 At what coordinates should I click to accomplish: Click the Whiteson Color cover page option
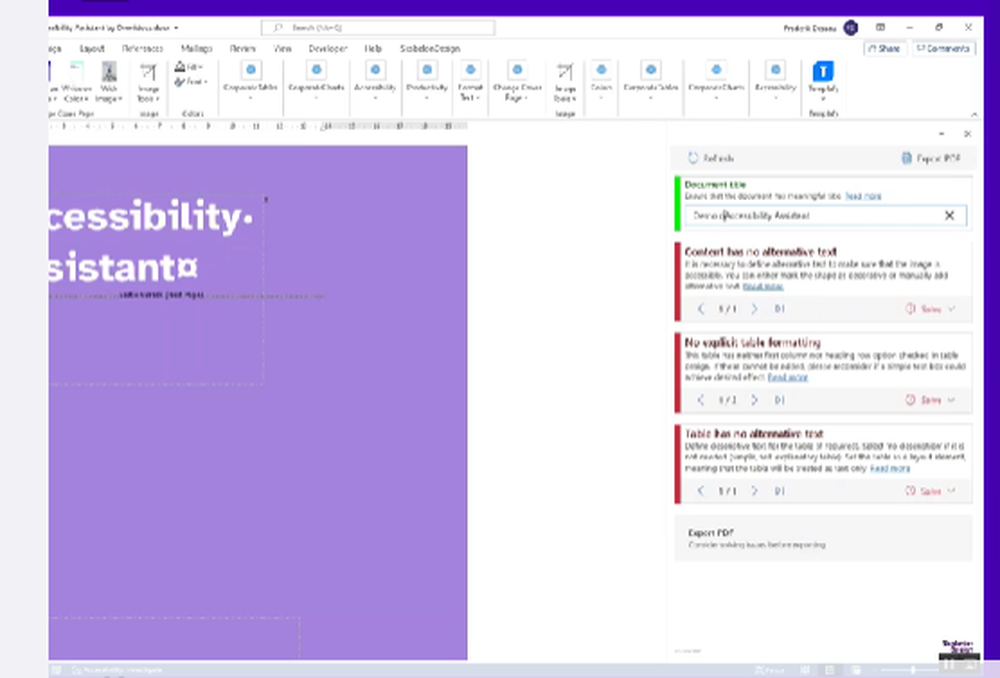(x=77, y=82)
